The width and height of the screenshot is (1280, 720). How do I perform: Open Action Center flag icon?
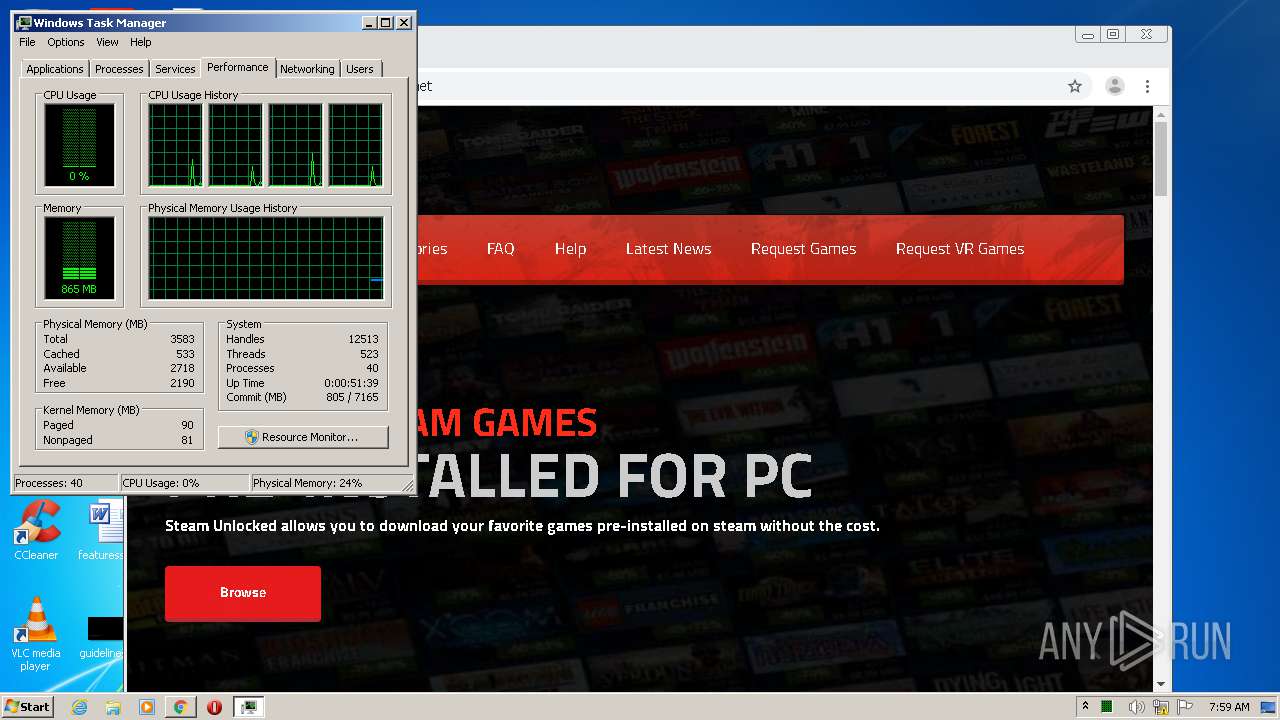(1185, 707)
